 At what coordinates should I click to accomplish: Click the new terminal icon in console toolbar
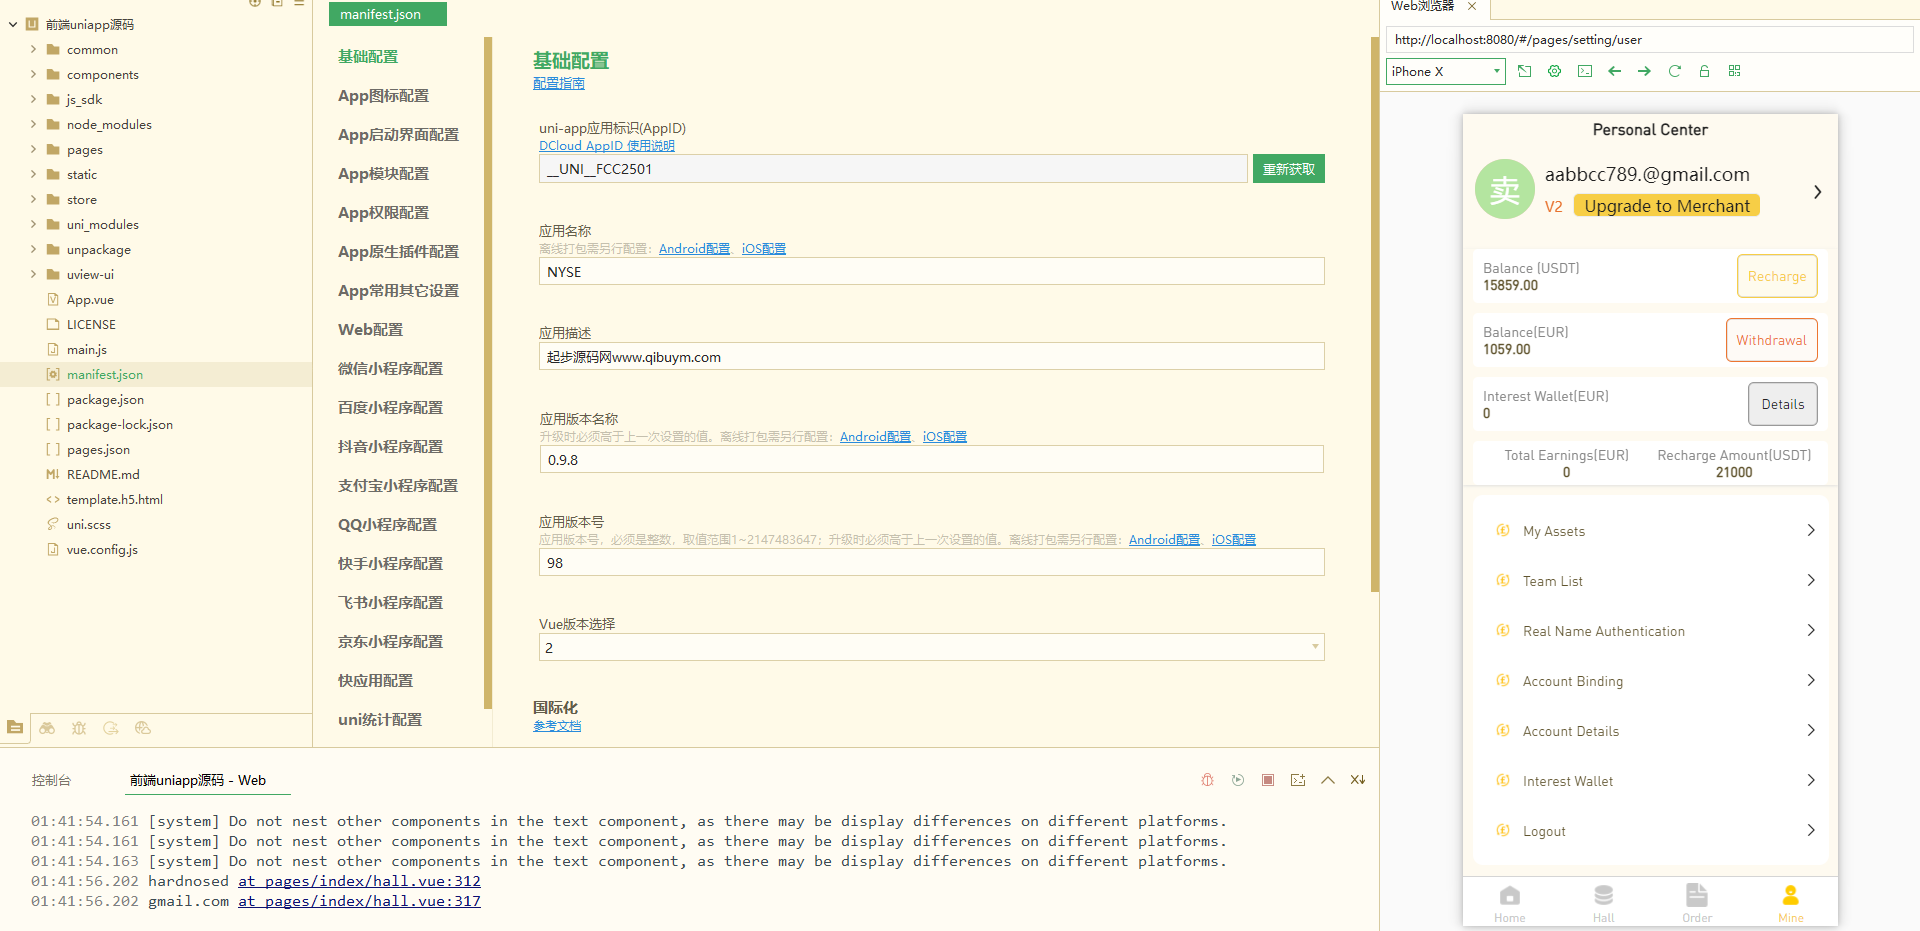click(x=1297, y=780)
